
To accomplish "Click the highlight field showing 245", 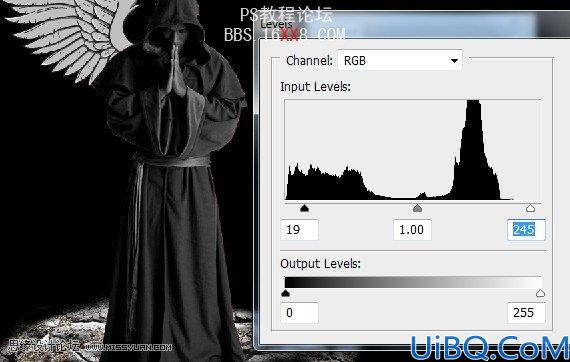I will pos(526,230).
